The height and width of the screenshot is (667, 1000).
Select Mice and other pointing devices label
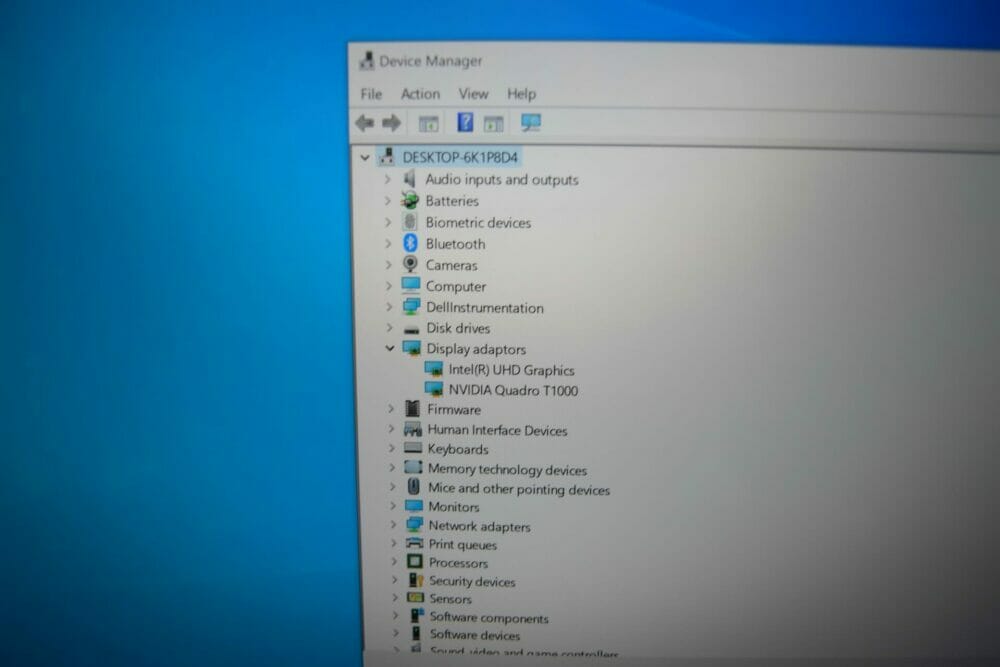(x=518, y=489)
